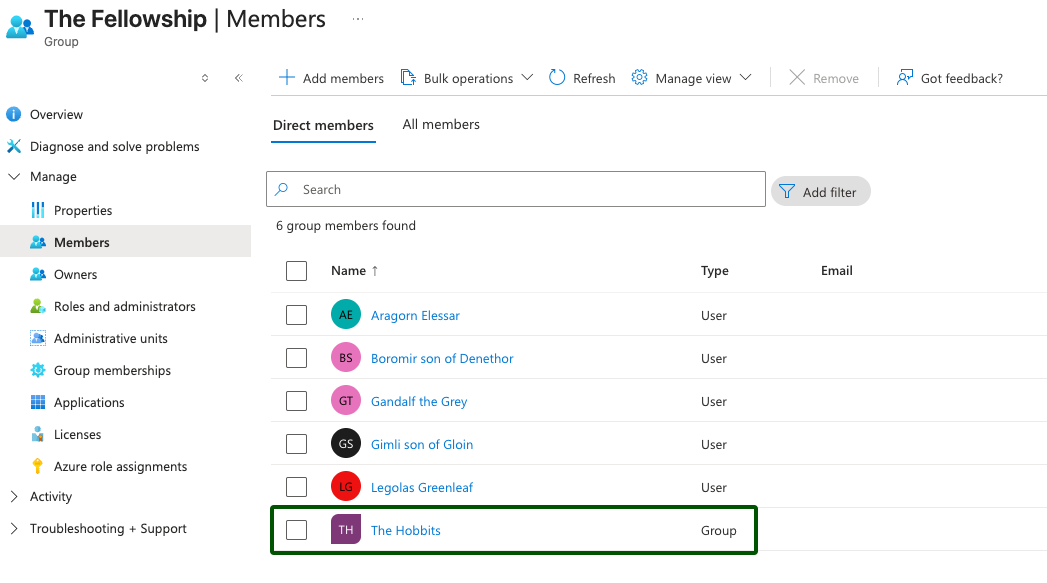The image size is (1047, 583).
Task: Click the BS avatar for Boromir
Action: 346,358
